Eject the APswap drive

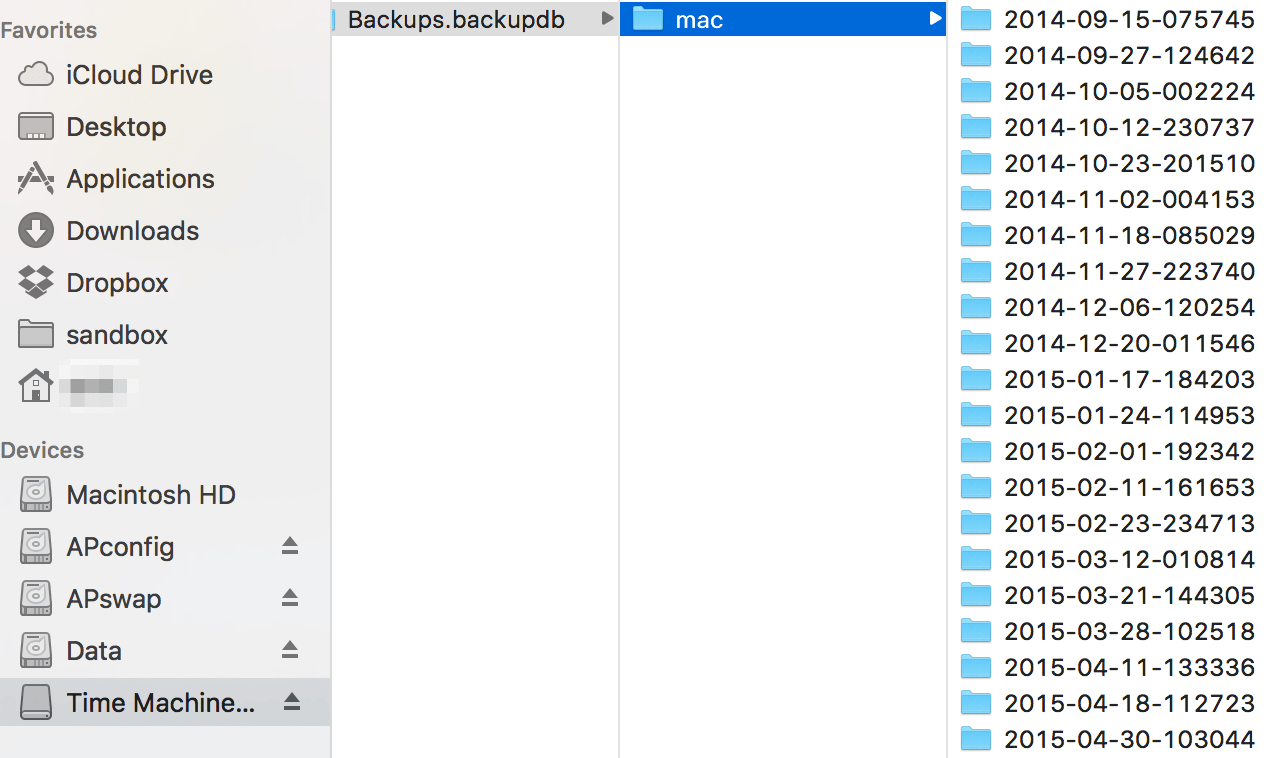point(290,598)
